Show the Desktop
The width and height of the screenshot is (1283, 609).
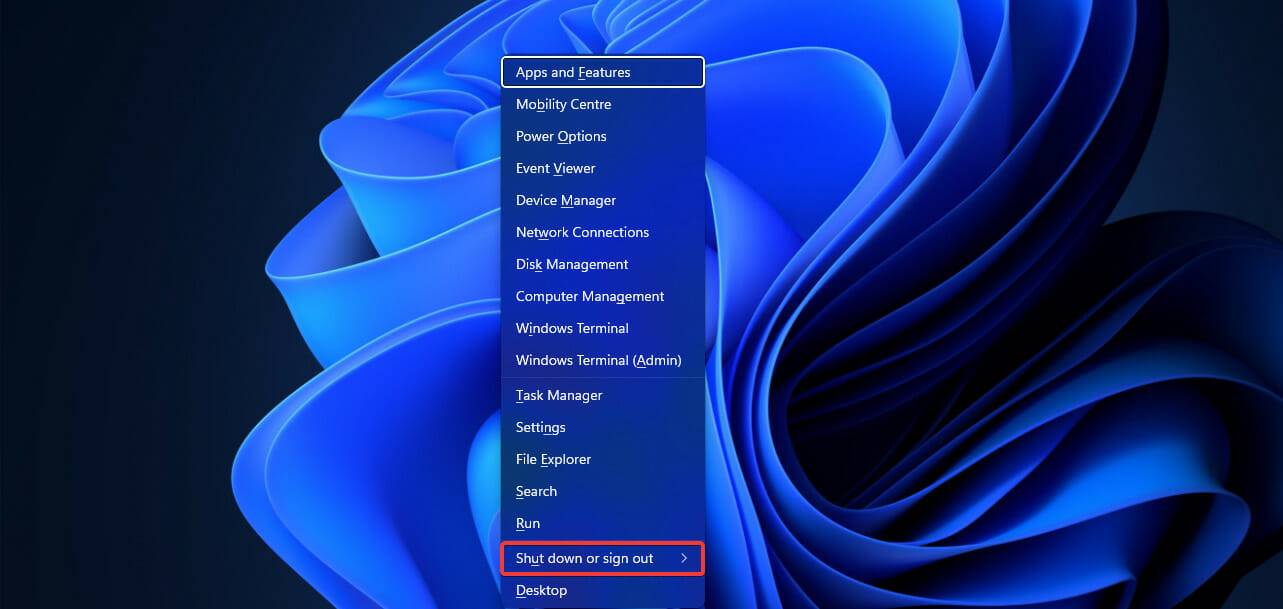[541, 590]
